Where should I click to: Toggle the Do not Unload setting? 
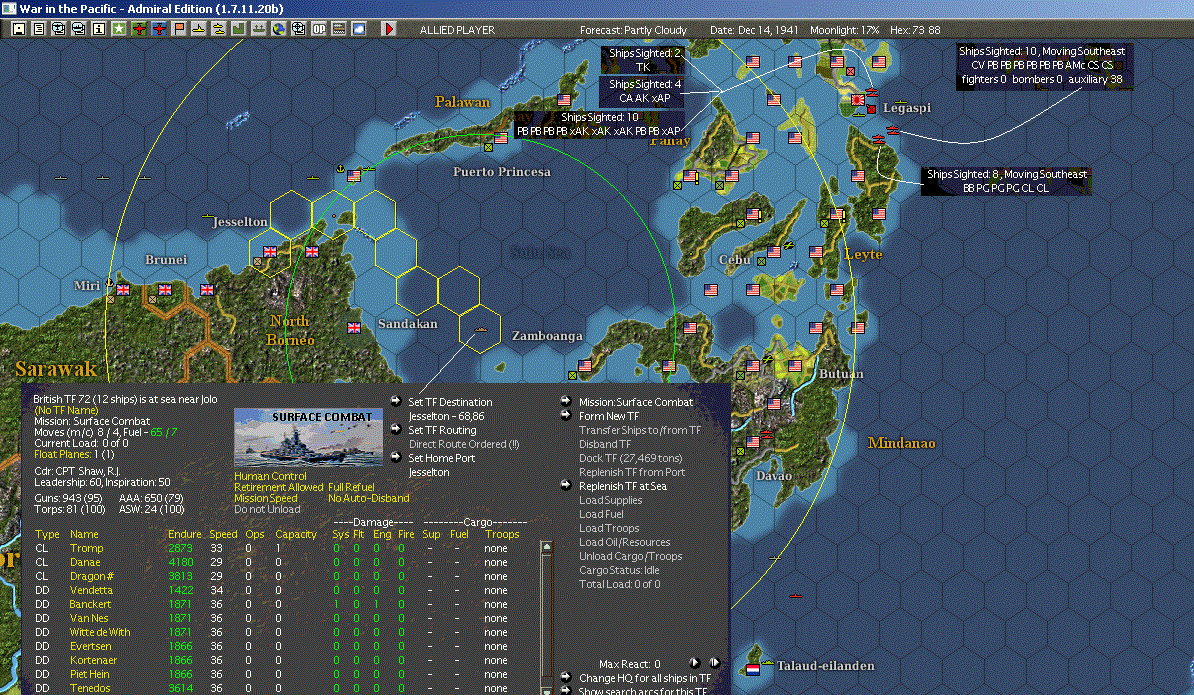267,509
